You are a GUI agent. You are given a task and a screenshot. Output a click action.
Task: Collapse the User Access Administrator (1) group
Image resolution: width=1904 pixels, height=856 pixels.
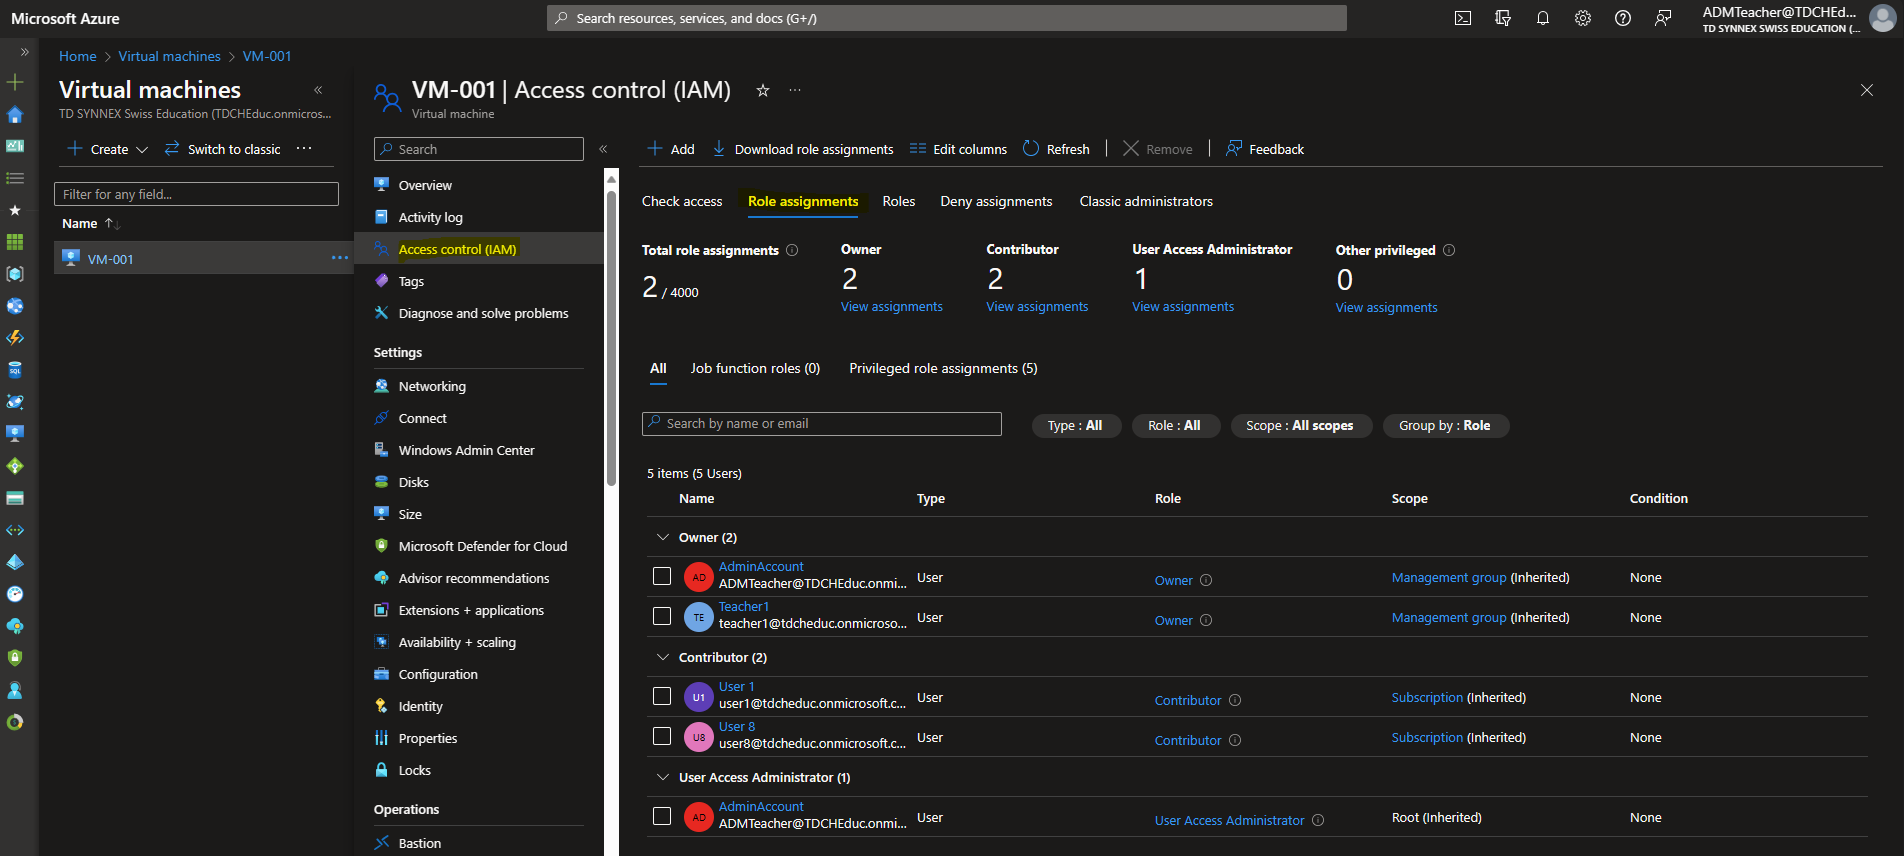click(x=662, y=777)
